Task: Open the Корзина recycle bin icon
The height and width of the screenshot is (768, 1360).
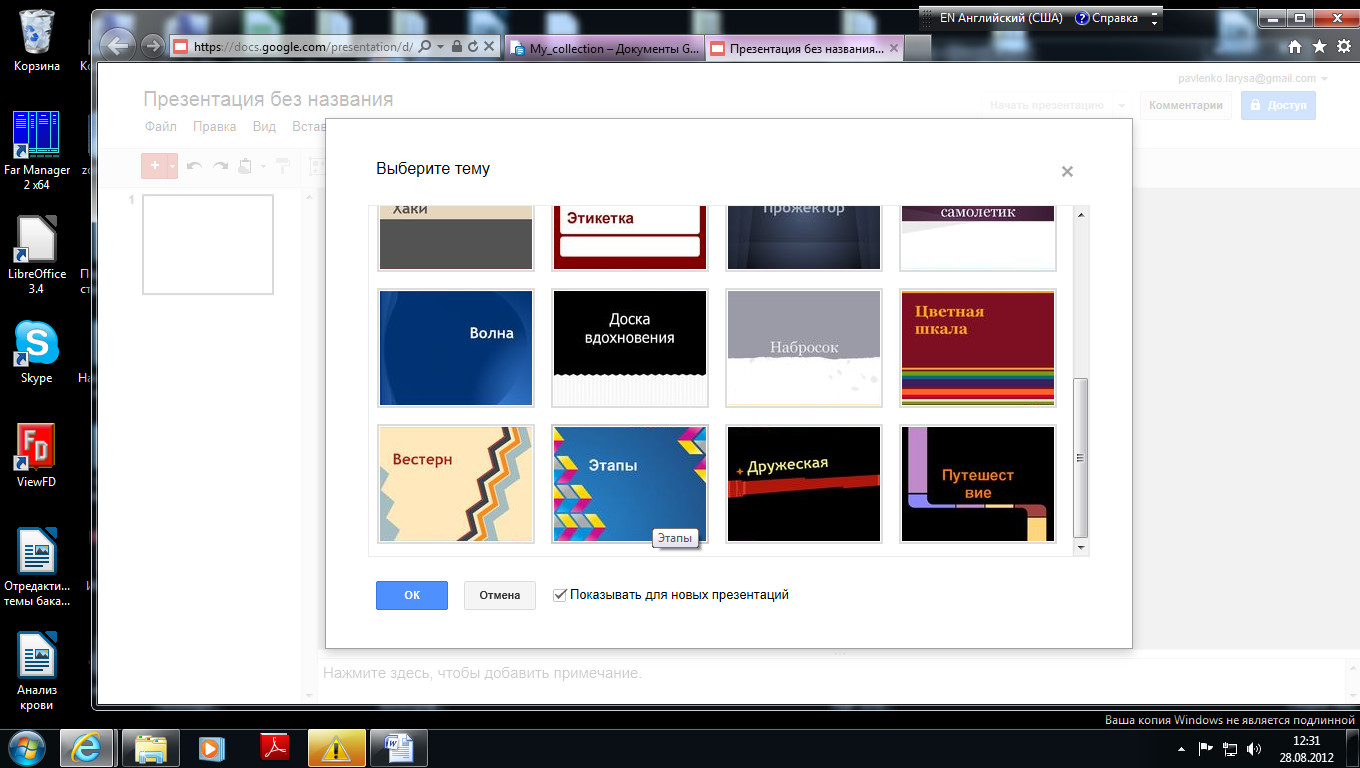Action: pyautogui.click(x=37, y=42)
